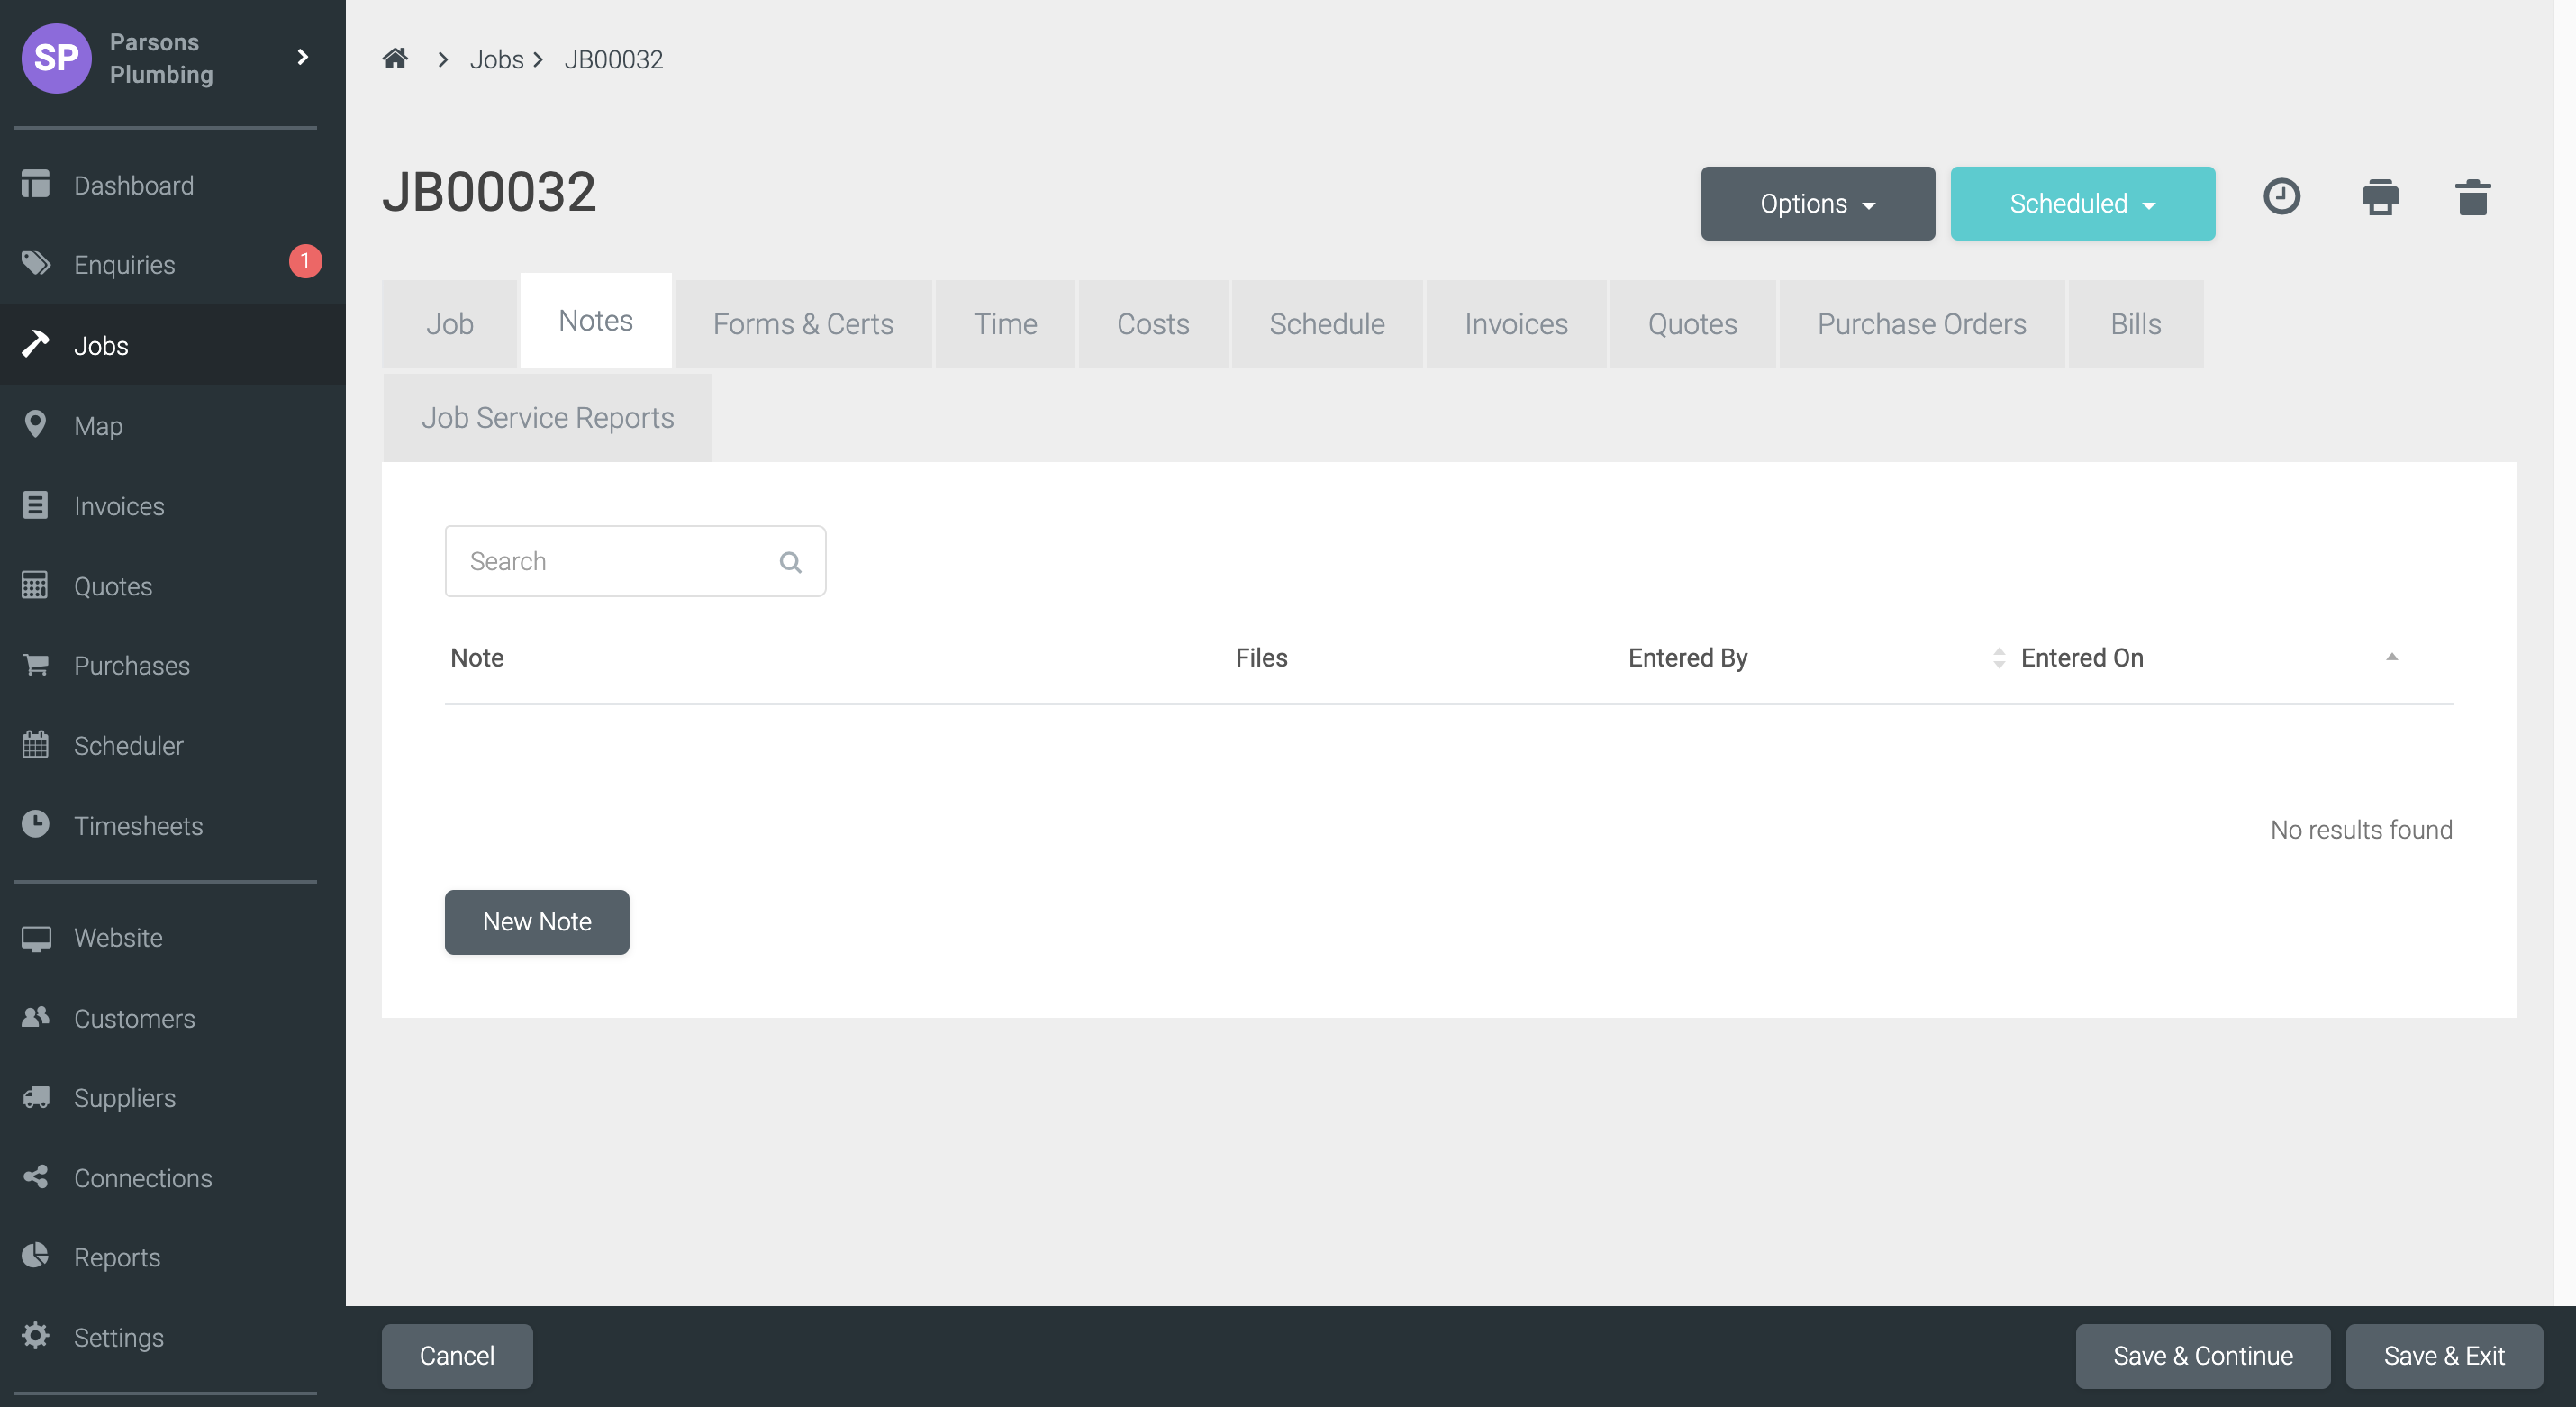The image size is (2576, 1407).
Task: Click the Purchases cart icon
Action: click(36, 664)
